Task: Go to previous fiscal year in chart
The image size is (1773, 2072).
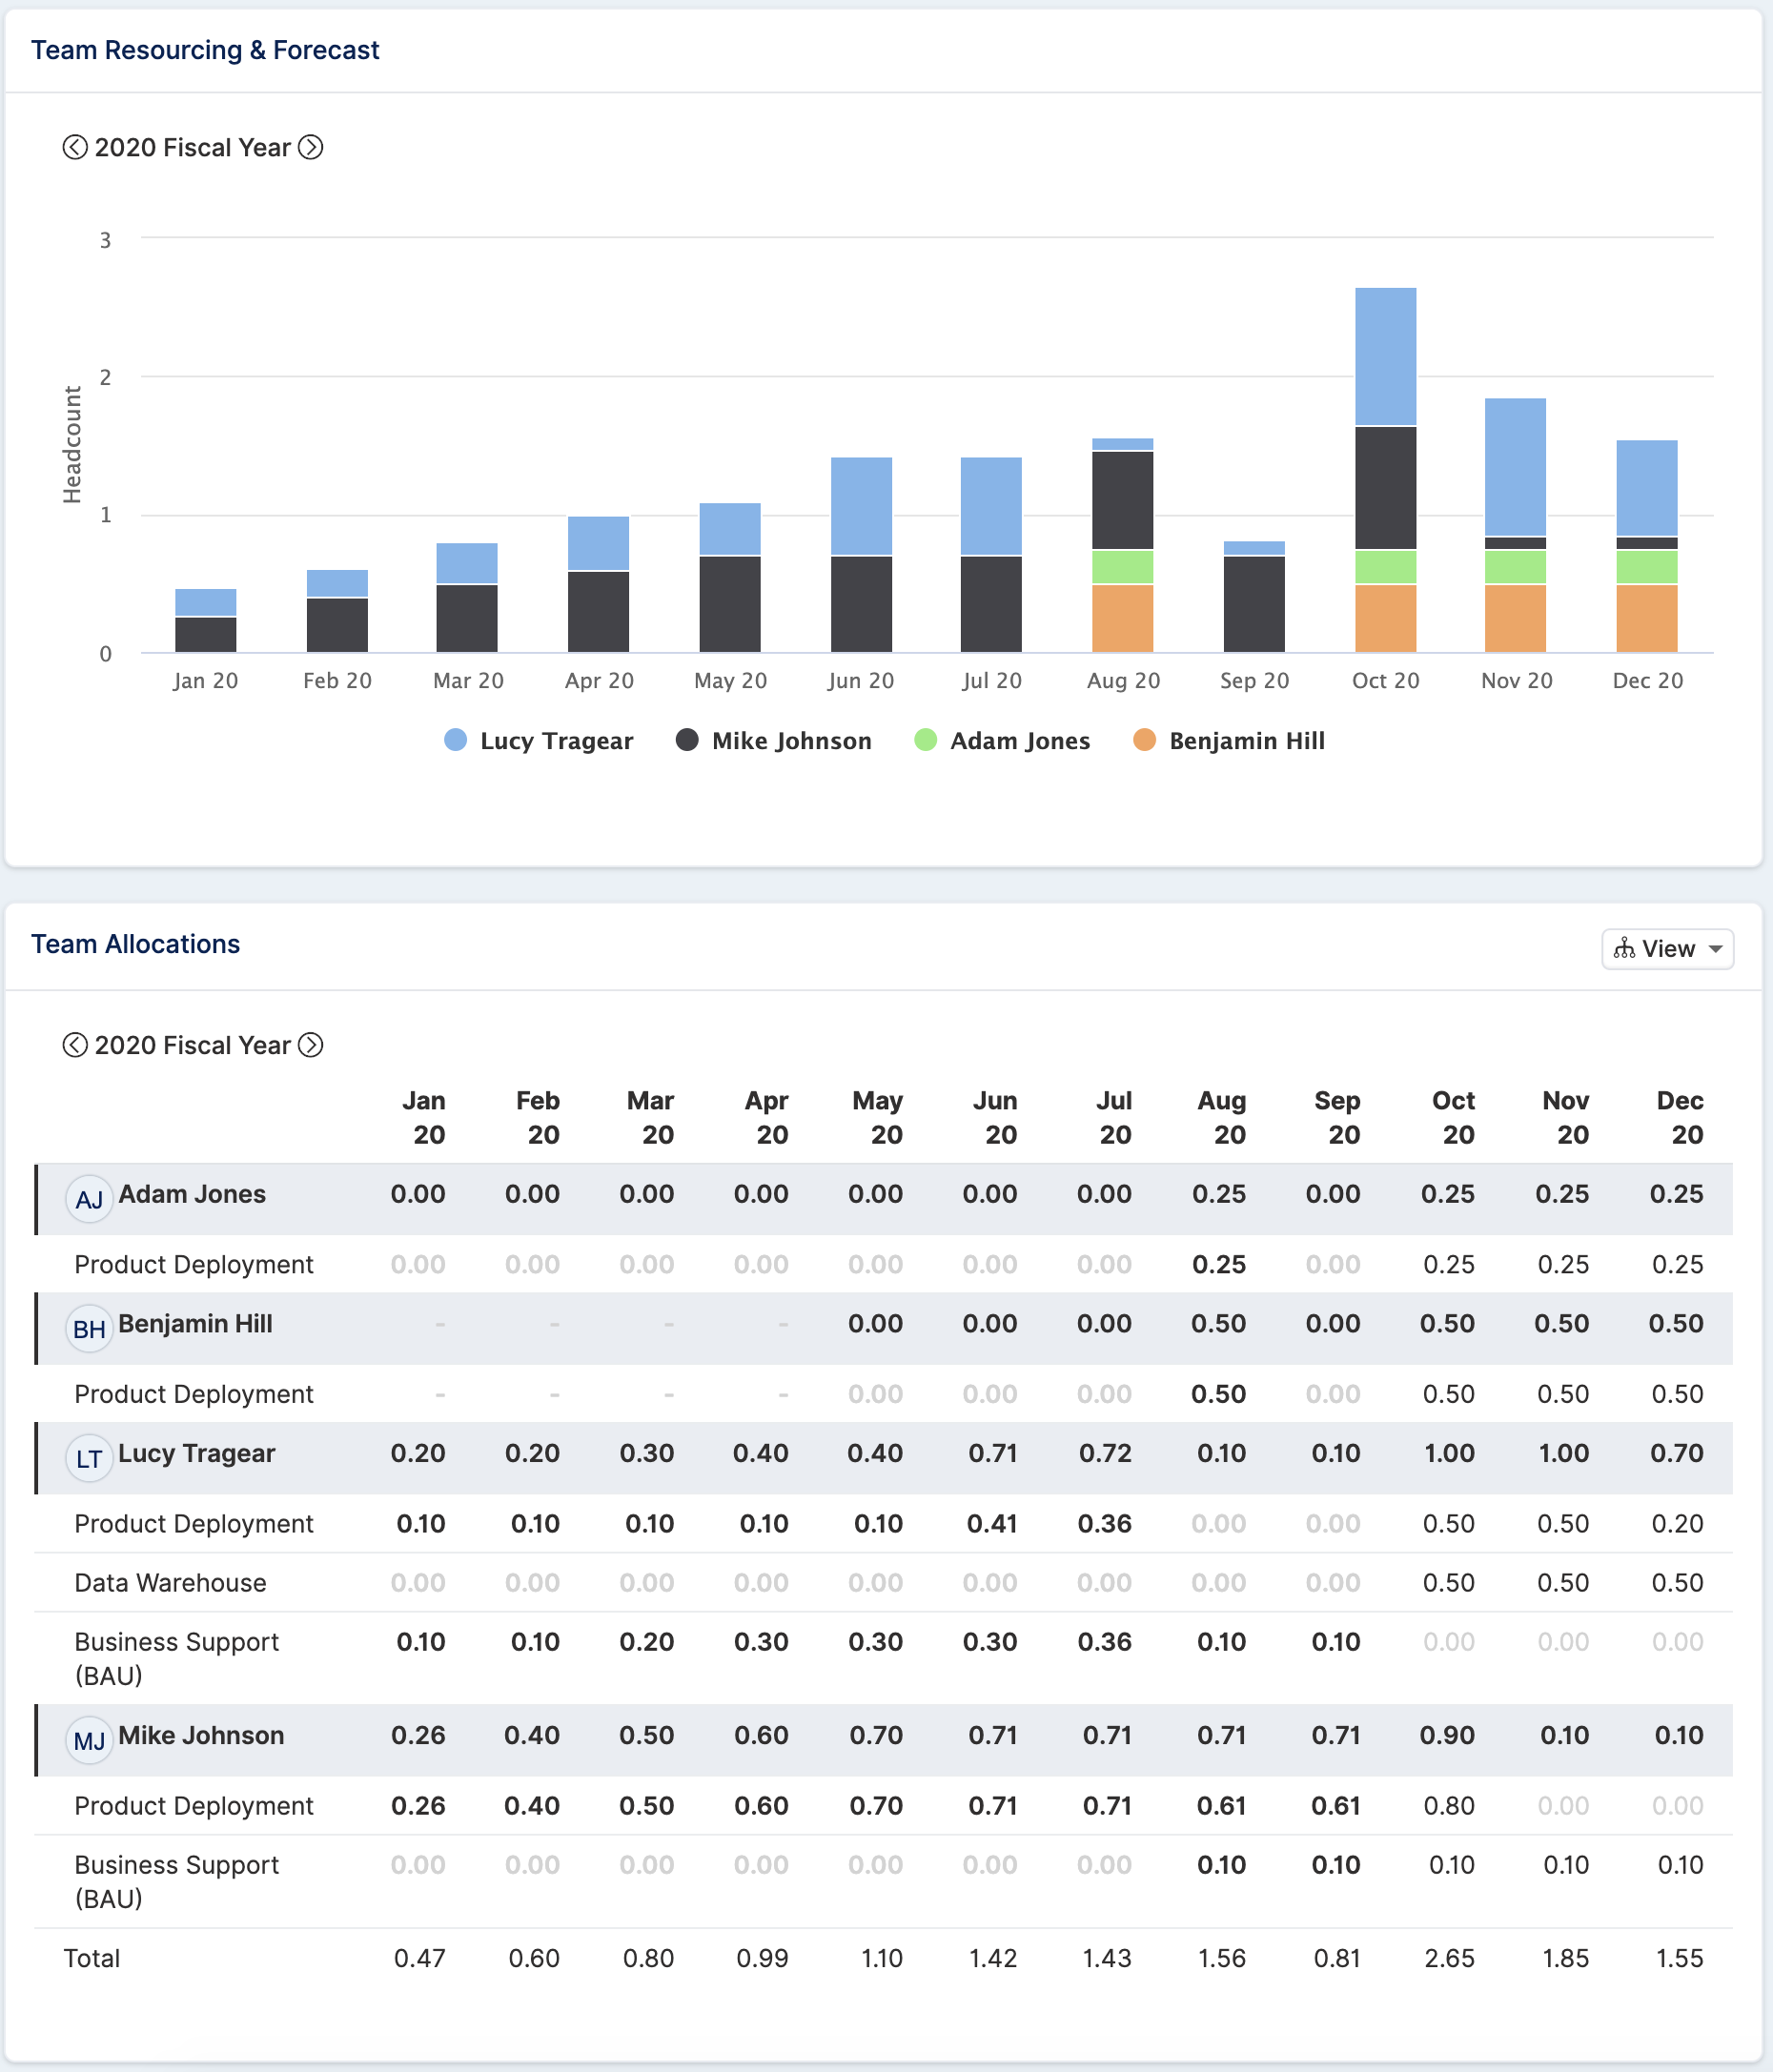Action: (x=75, y=147)
